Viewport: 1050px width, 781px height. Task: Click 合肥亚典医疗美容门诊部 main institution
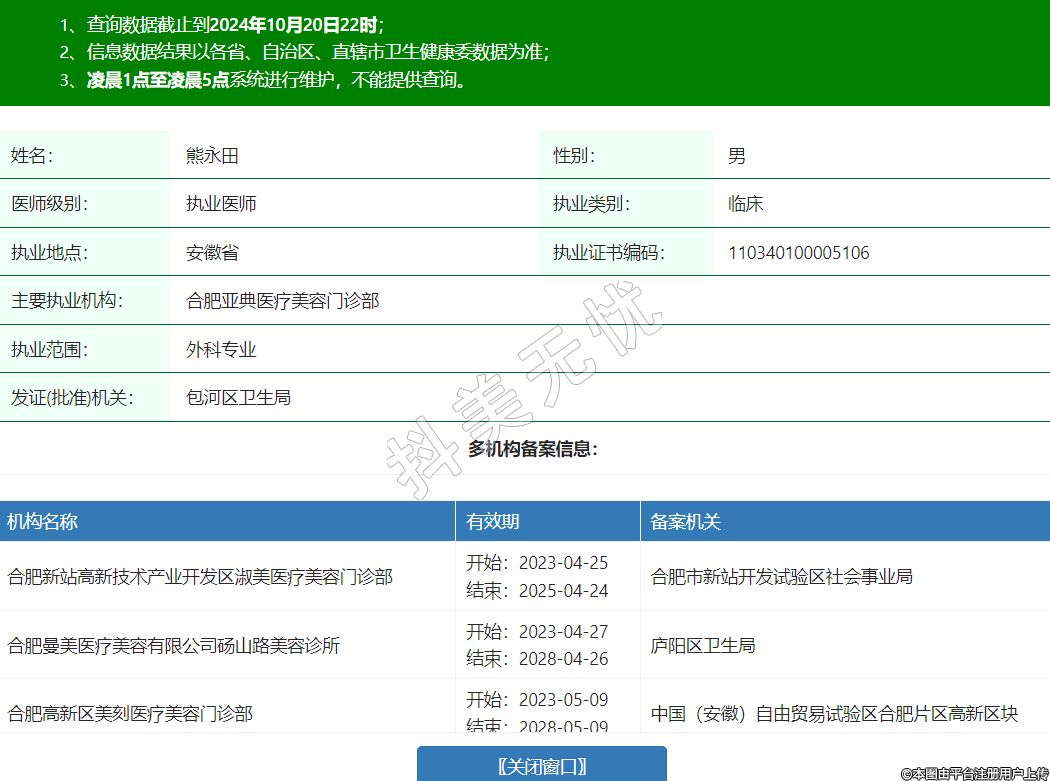pos(283,301)
